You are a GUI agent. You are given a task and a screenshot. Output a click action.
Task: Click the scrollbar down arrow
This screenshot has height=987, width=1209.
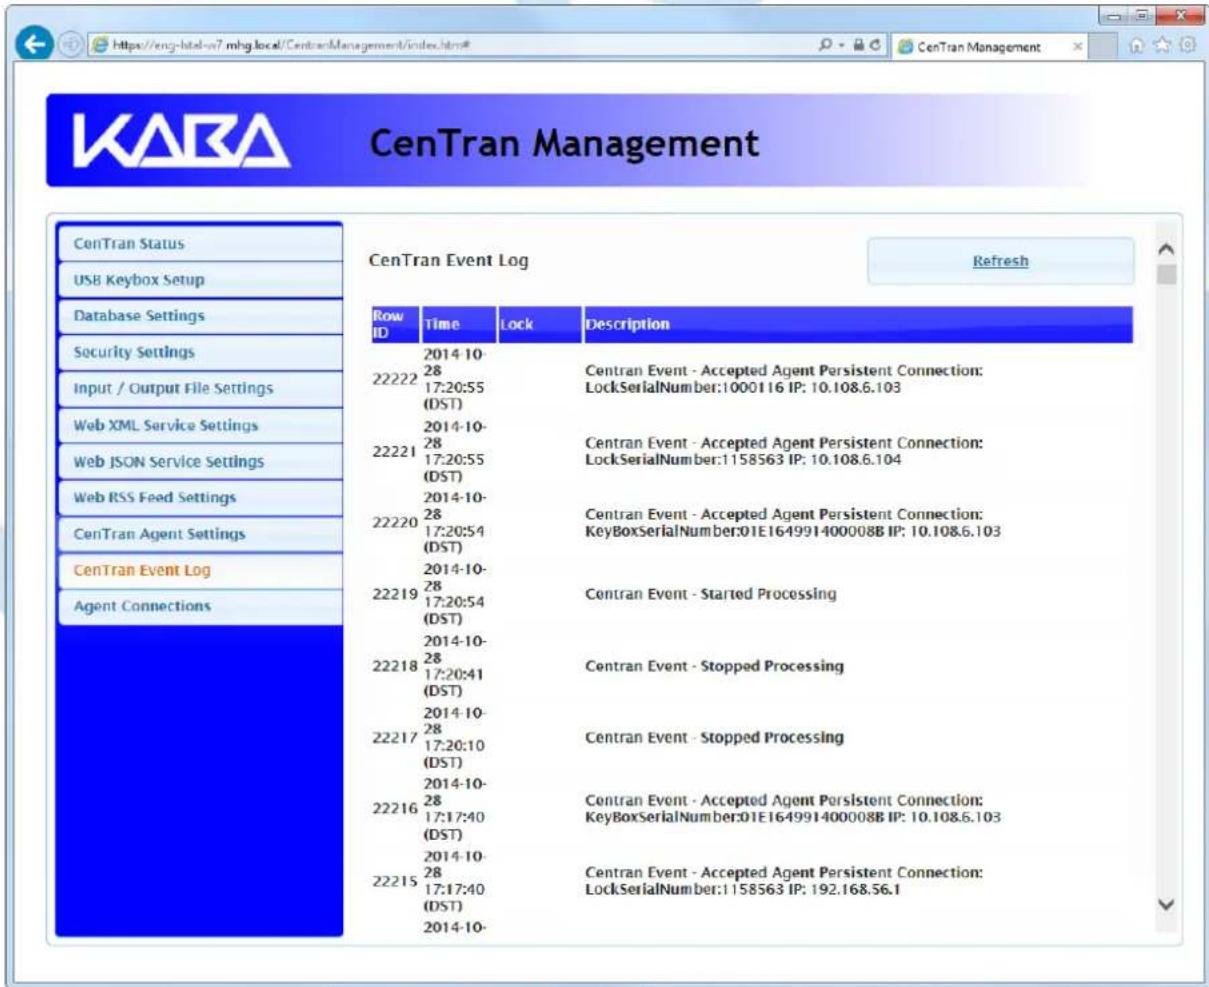pos(1166,902)
